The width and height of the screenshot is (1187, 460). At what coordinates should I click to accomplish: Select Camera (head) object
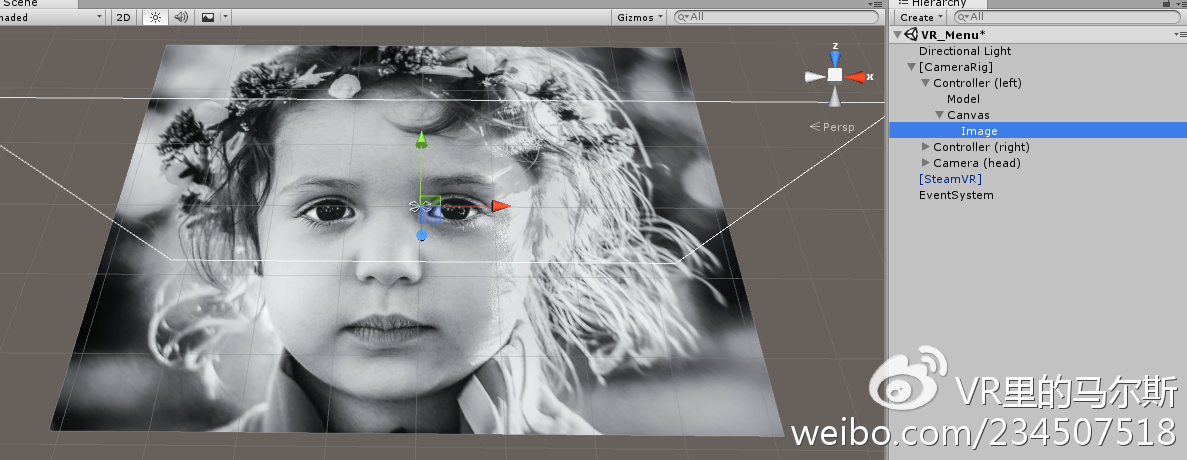977,163
